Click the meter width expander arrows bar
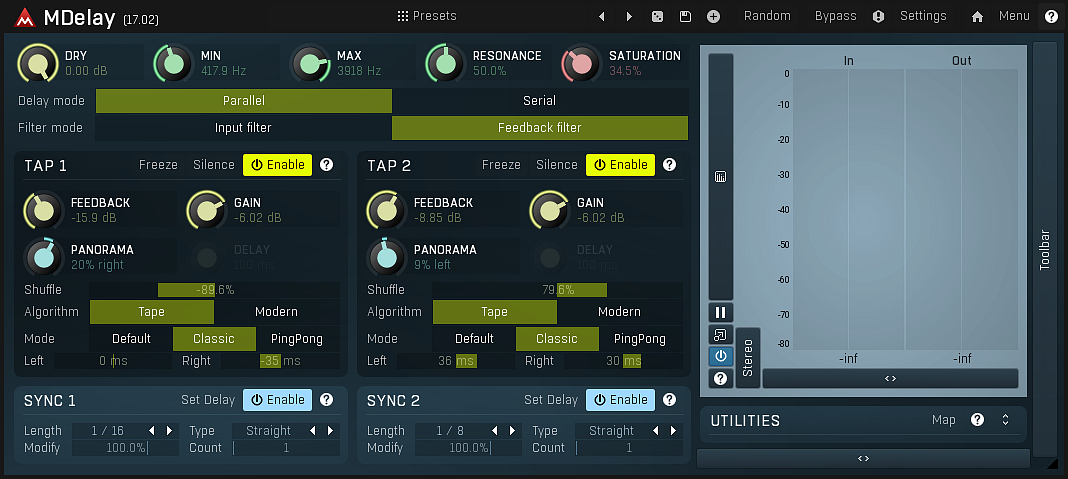 [890, 378]
